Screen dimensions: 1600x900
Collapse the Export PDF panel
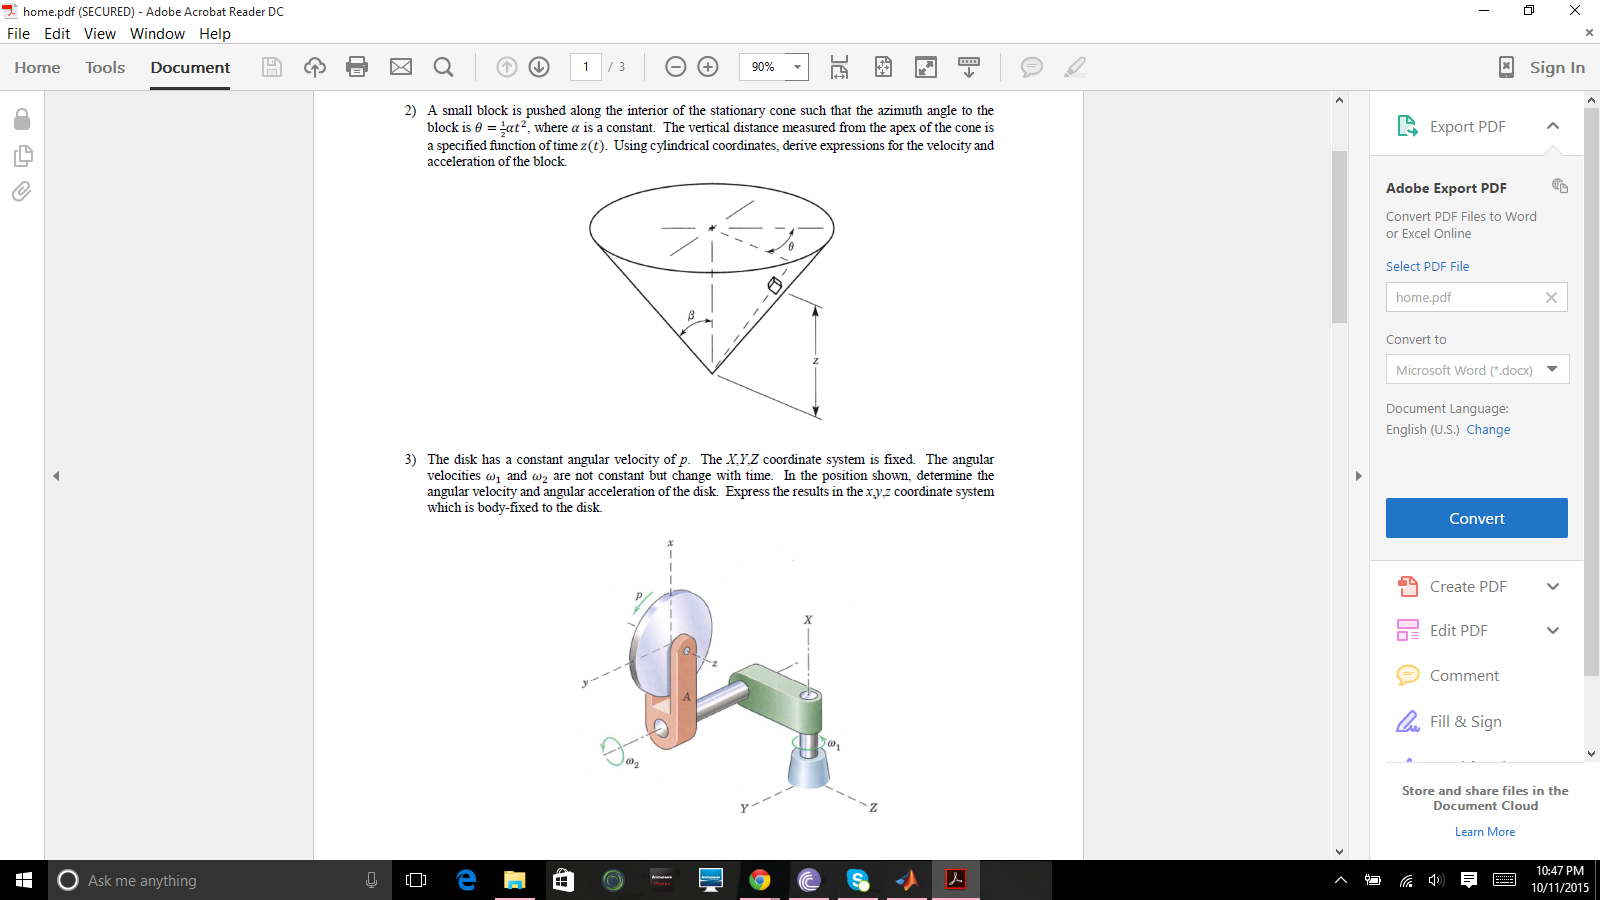pos(1552,126)
